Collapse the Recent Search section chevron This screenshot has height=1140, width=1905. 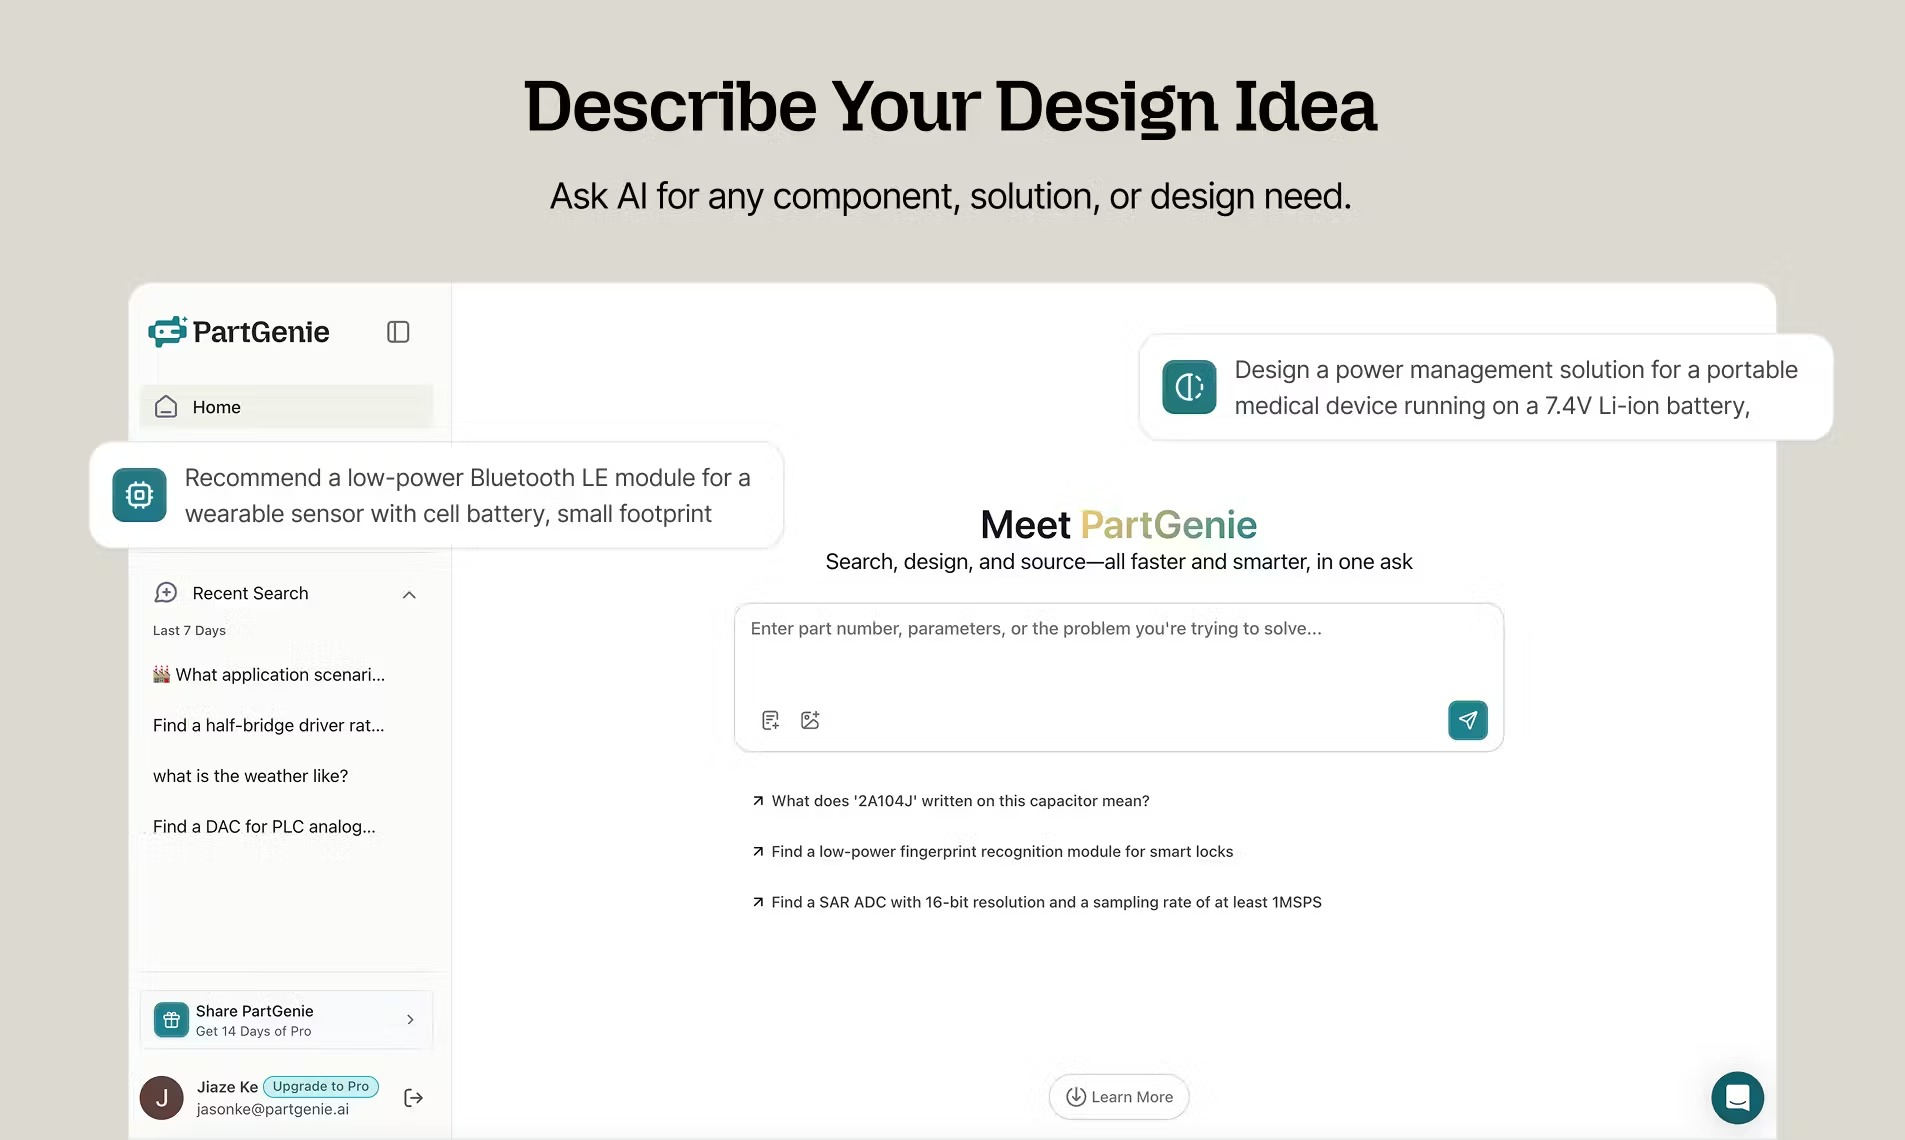pos(409,595)
